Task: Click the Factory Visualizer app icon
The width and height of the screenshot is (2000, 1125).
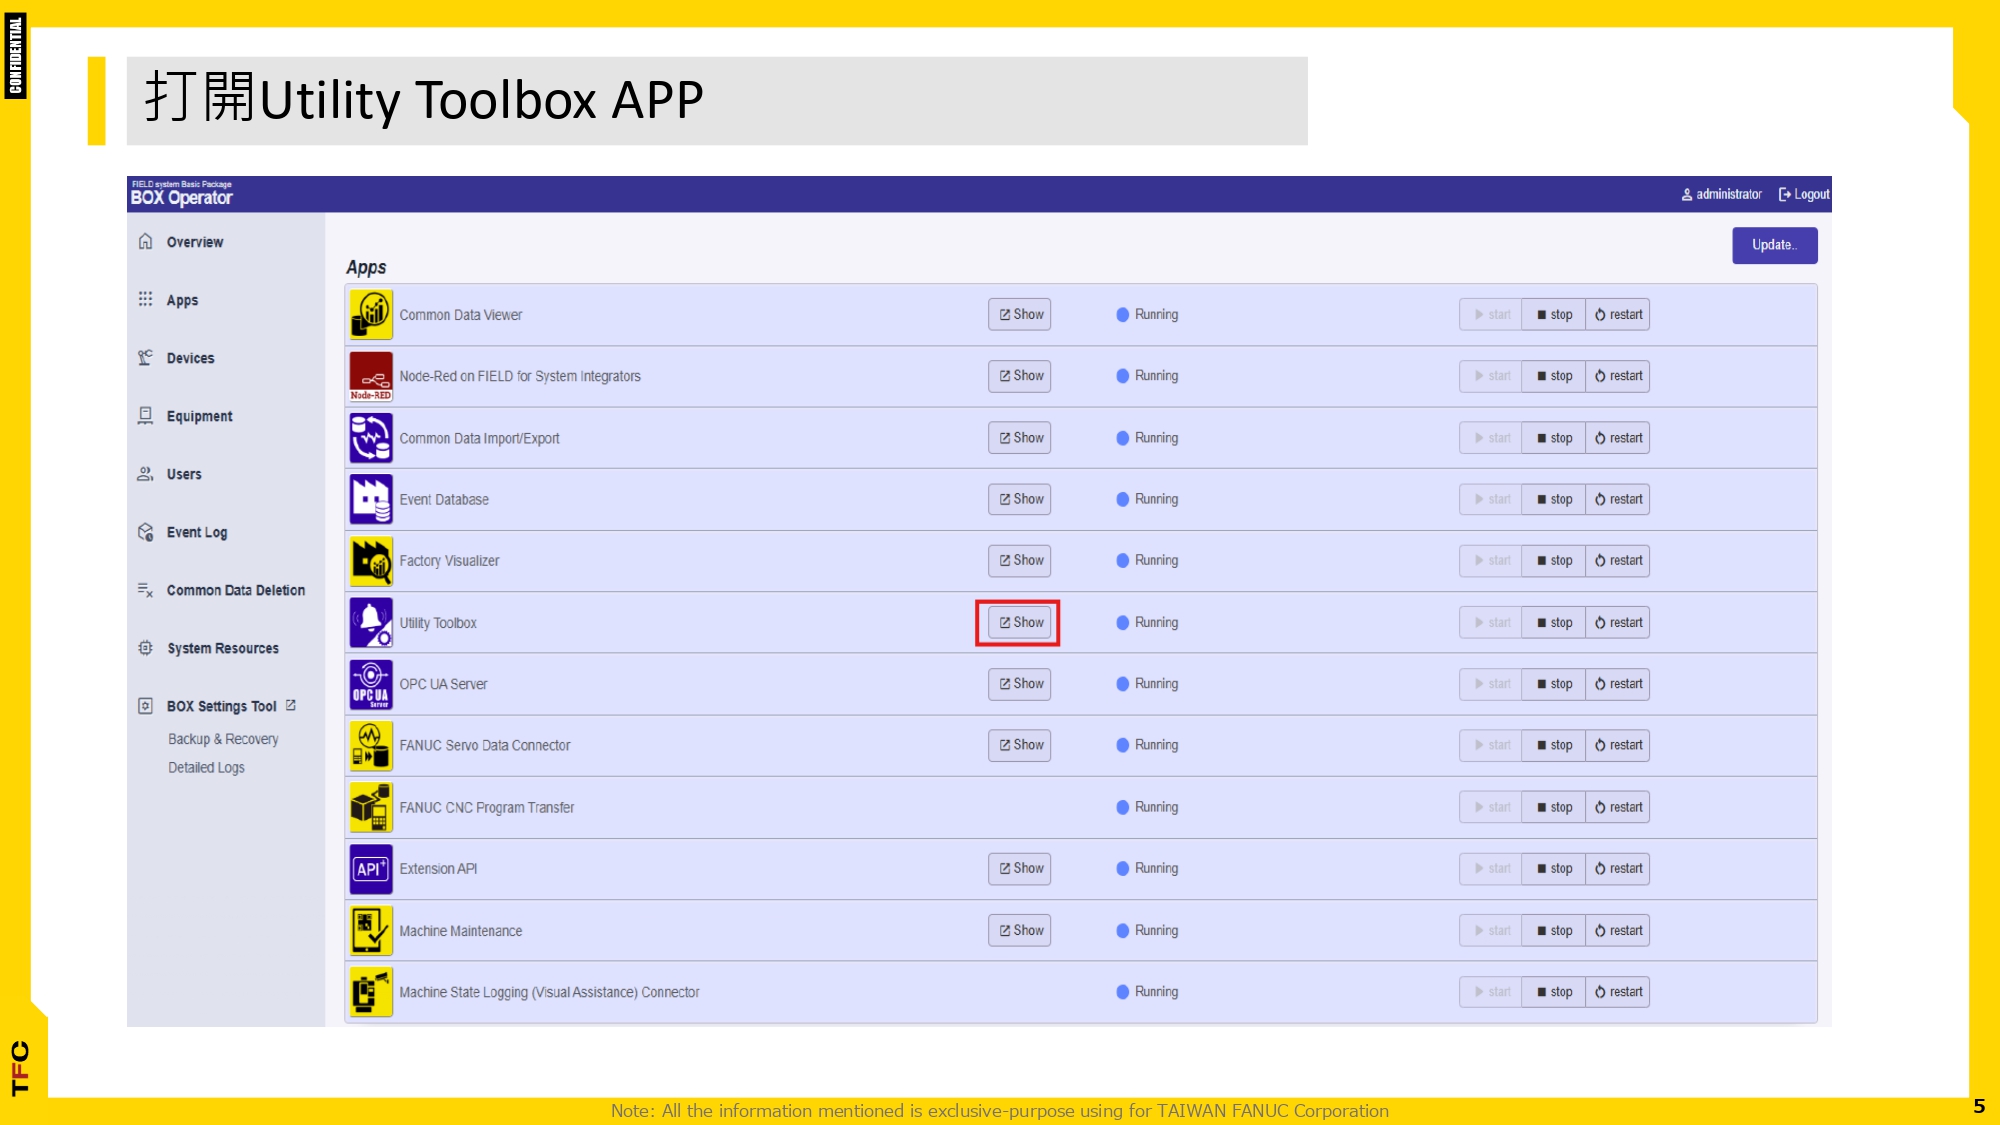Action: pyautogui.click(x=370, y=560)
